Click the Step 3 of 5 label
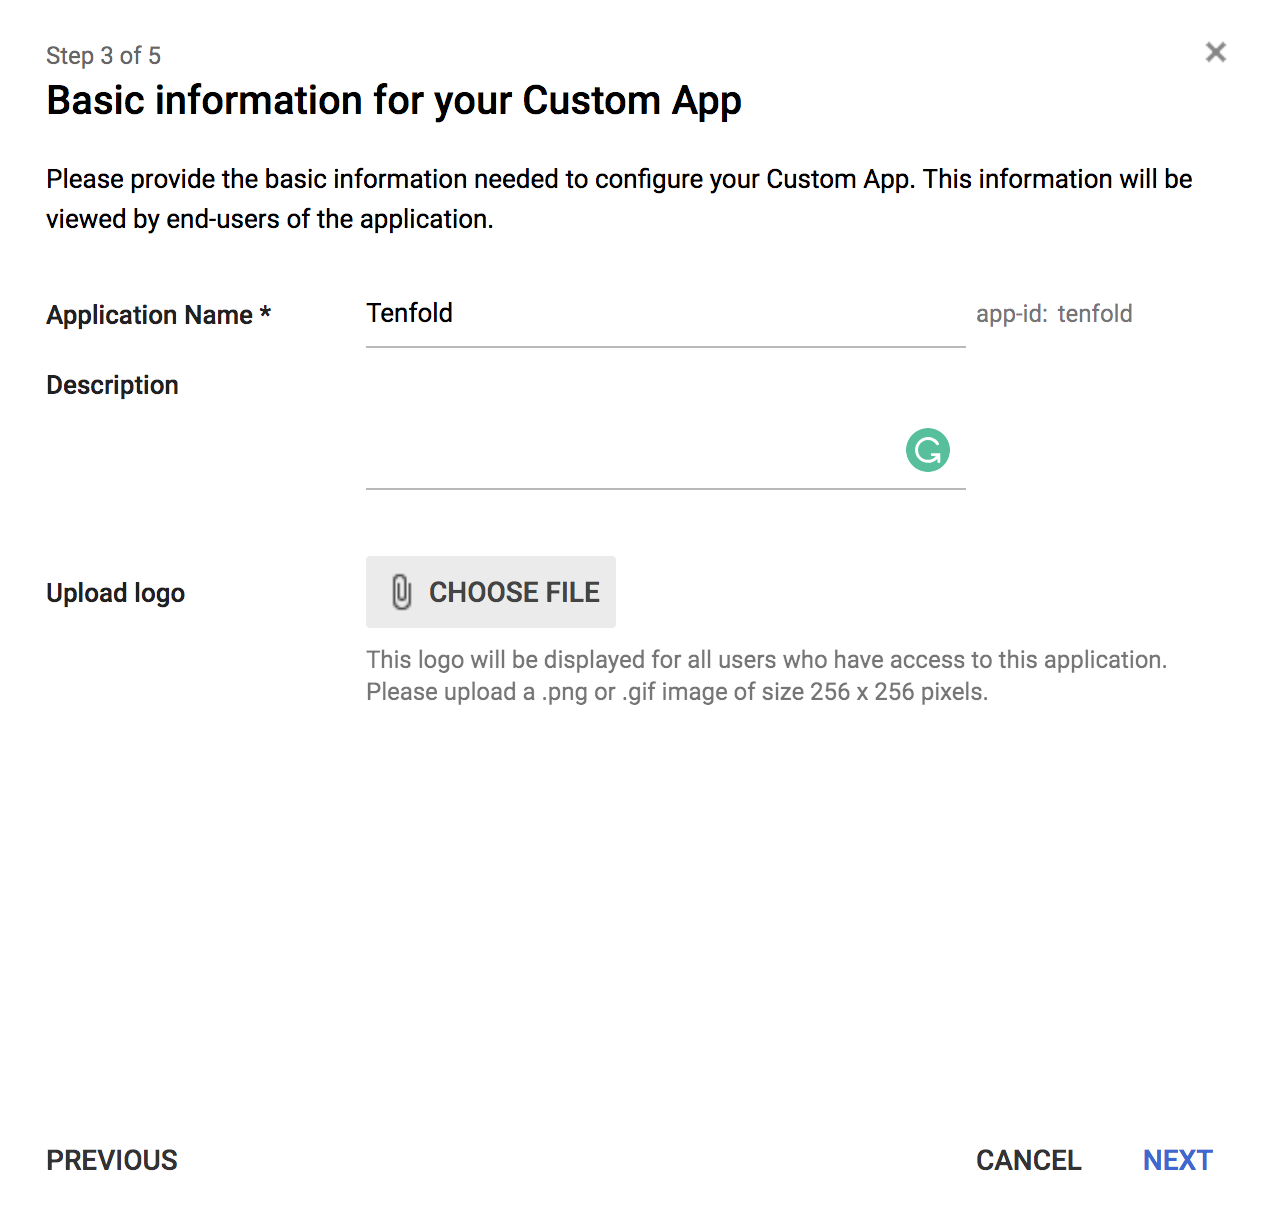The width and height of the screenshot is (1266, 1206). point(104,56)
